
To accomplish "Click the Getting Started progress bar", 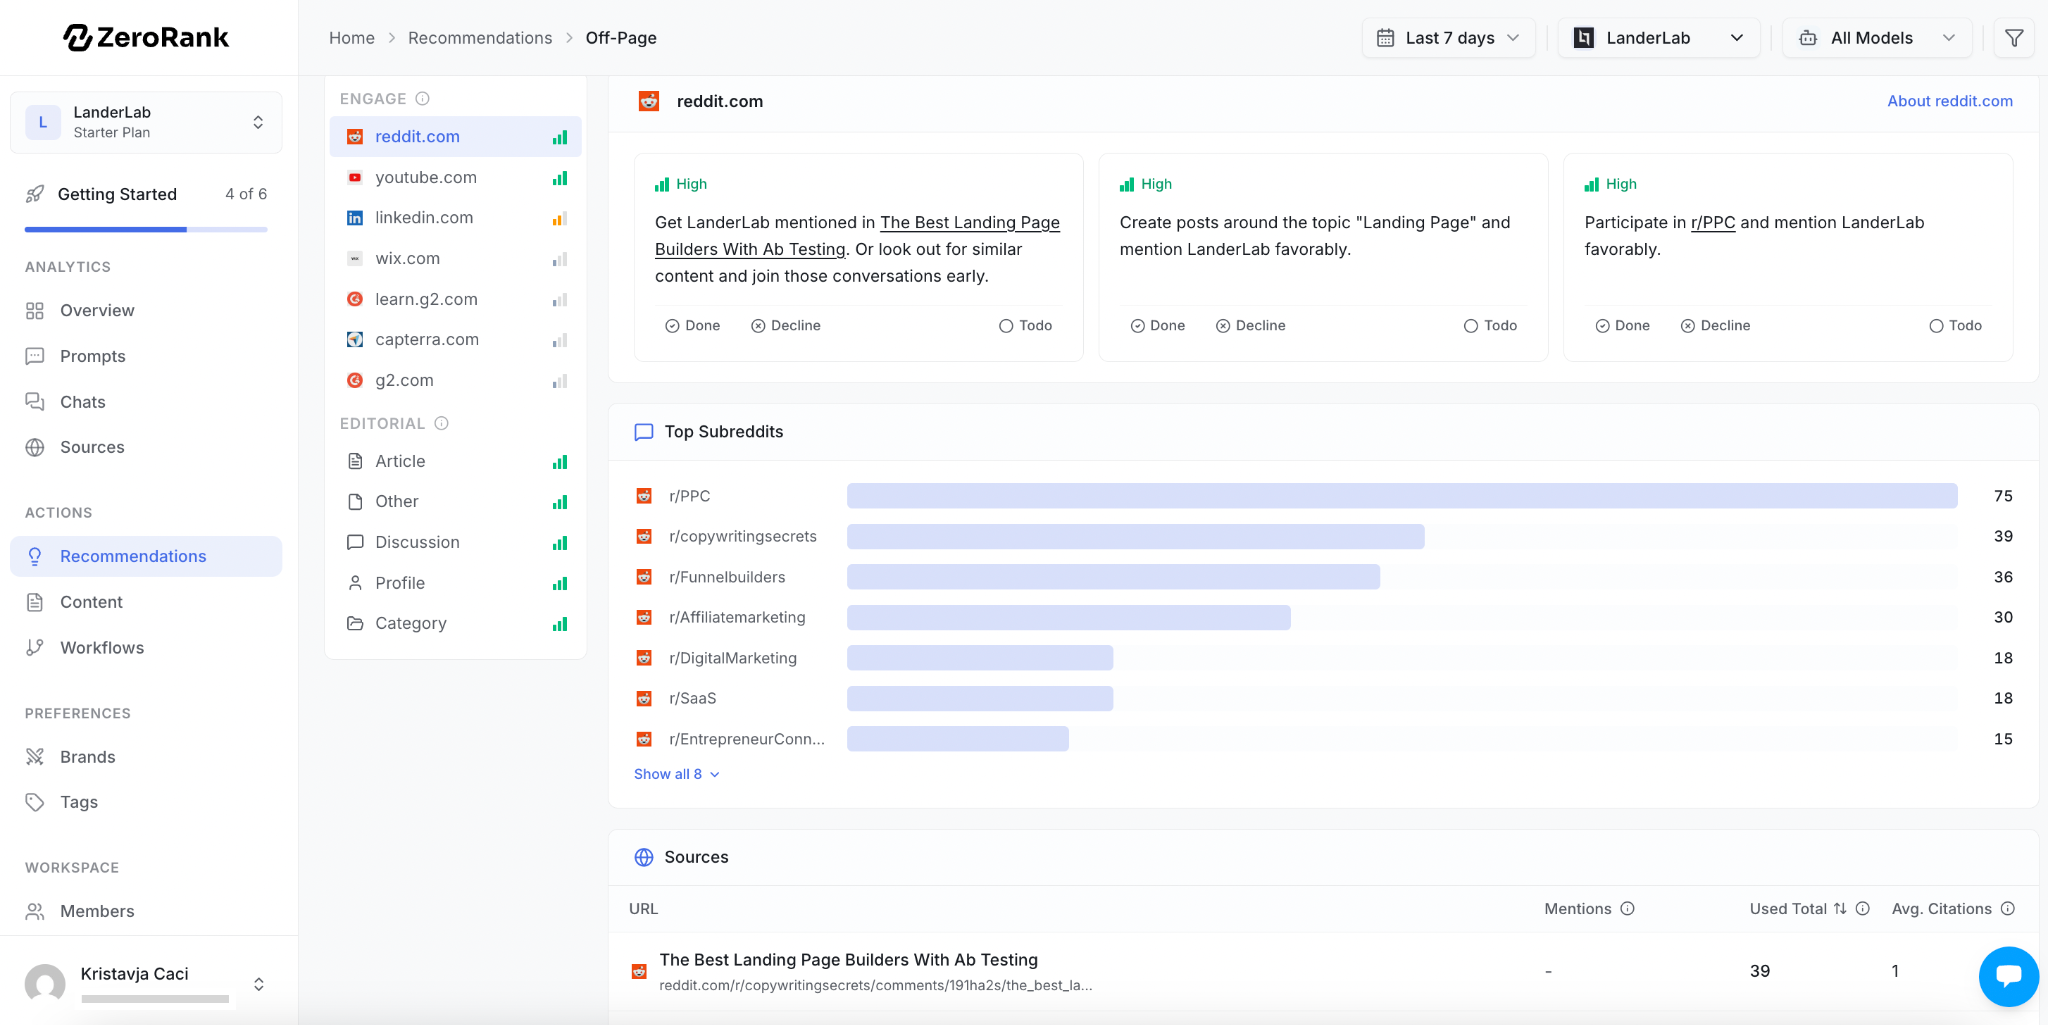I will [x=146, y=229].
